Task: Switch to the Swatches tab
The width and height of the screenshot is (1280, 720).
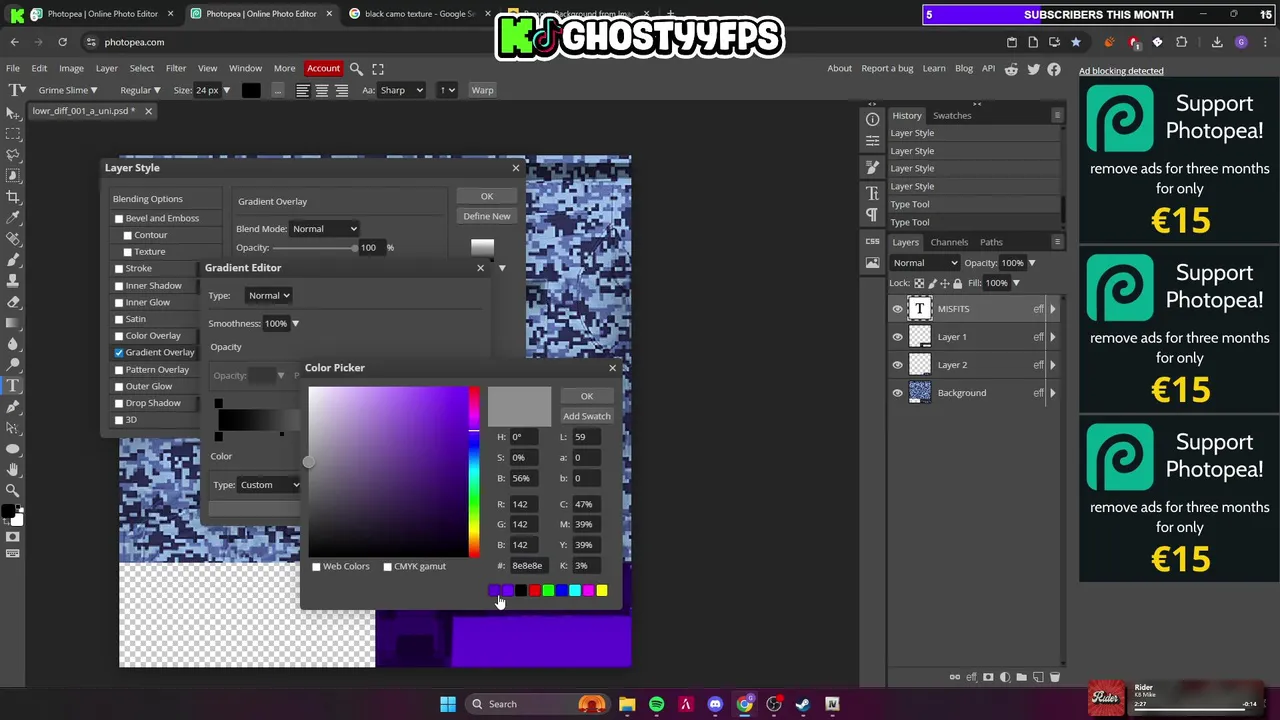Action: [952, 115]
